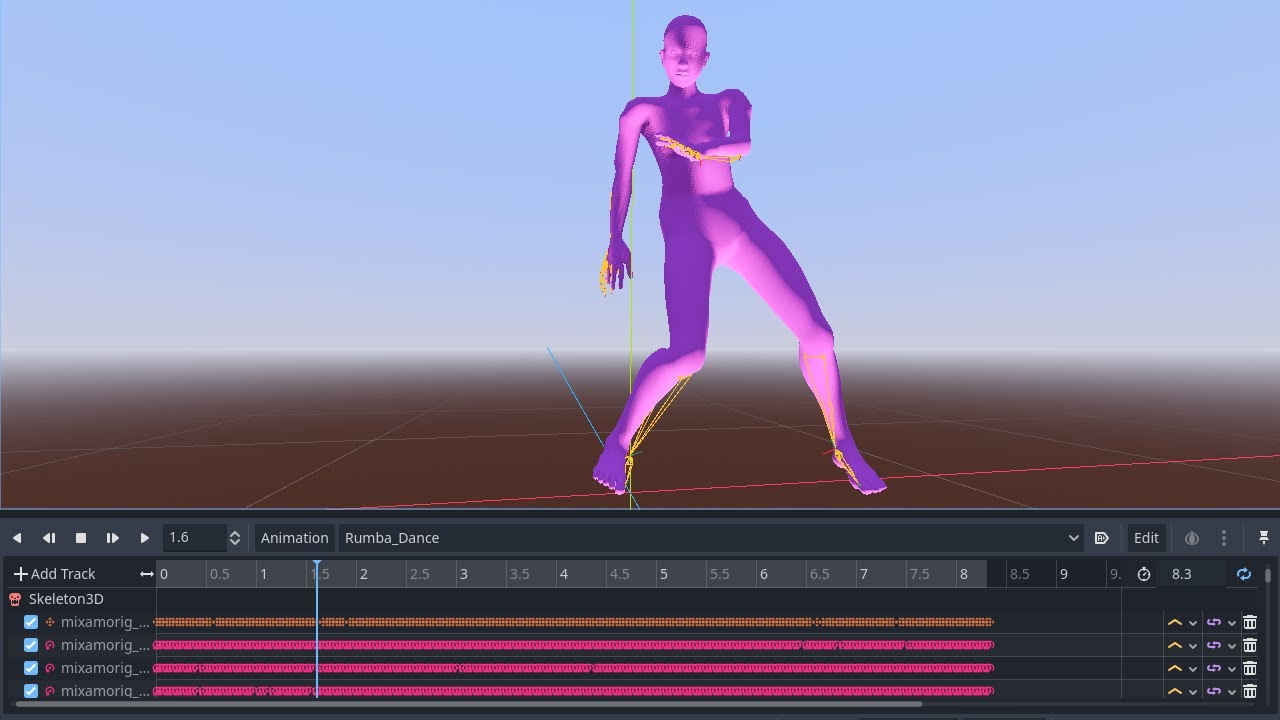The height and width of the screenshot is (720, 1280).
Task: Click the first rotation track type icon
Action: 50,645
